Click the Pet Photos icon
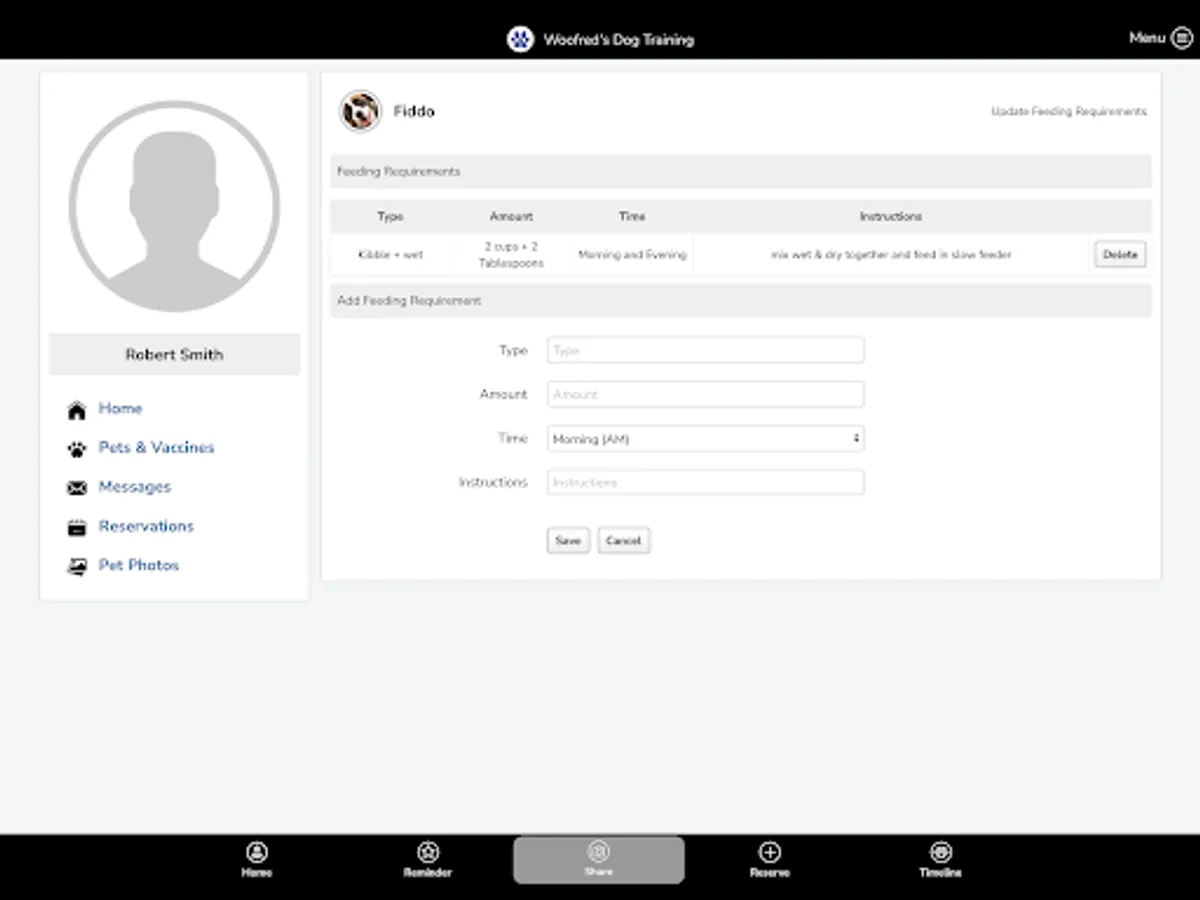Screen dimensions: 1200x900 [x=76, y=565]
